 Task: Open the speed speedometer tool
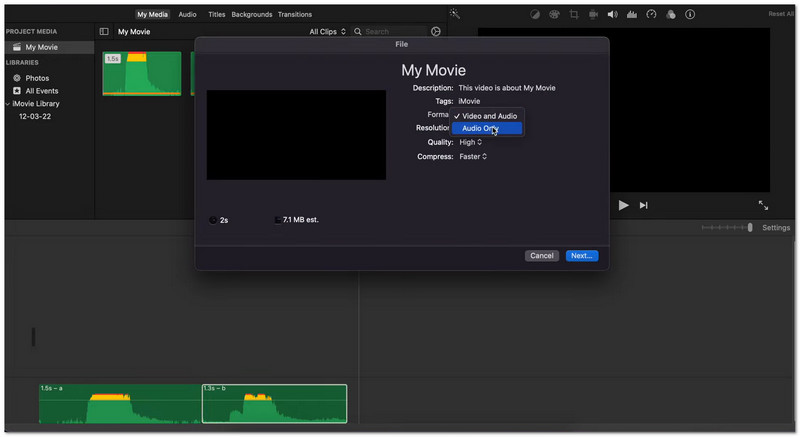click(651, 14)
